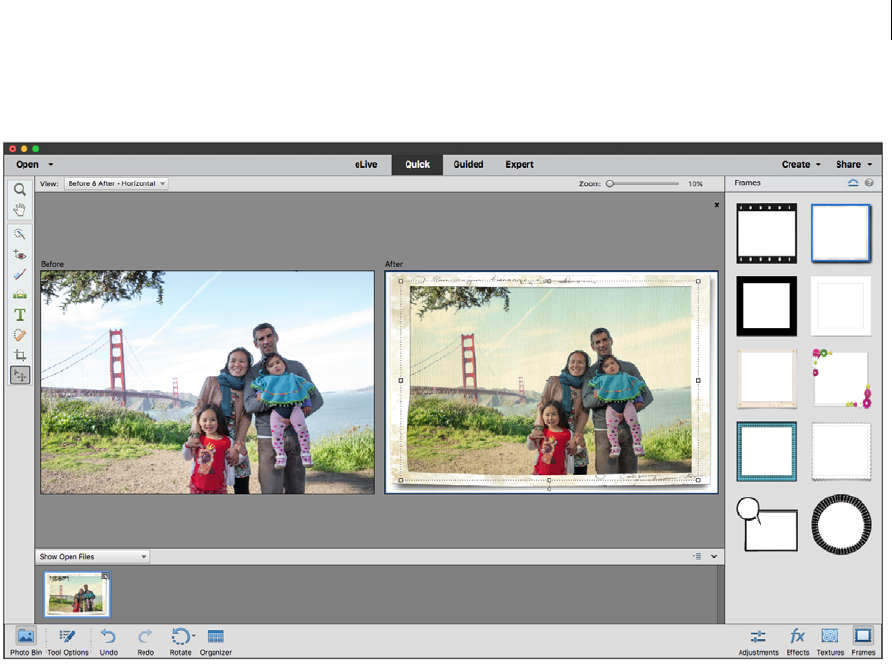The height and width of the screenshot is (667, 892).
Task: Click the Redo button
Action: point(146,641)
